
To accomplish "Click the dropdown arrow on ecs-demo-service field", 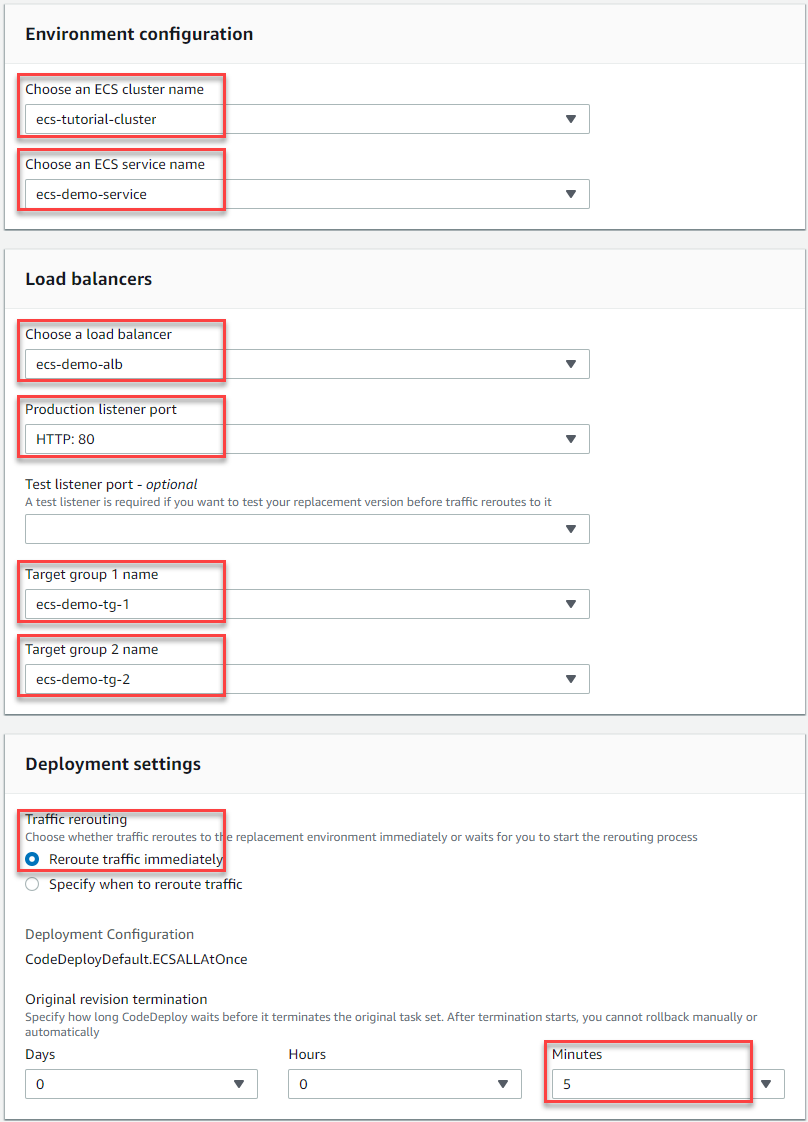I will (x=571, y=193).
